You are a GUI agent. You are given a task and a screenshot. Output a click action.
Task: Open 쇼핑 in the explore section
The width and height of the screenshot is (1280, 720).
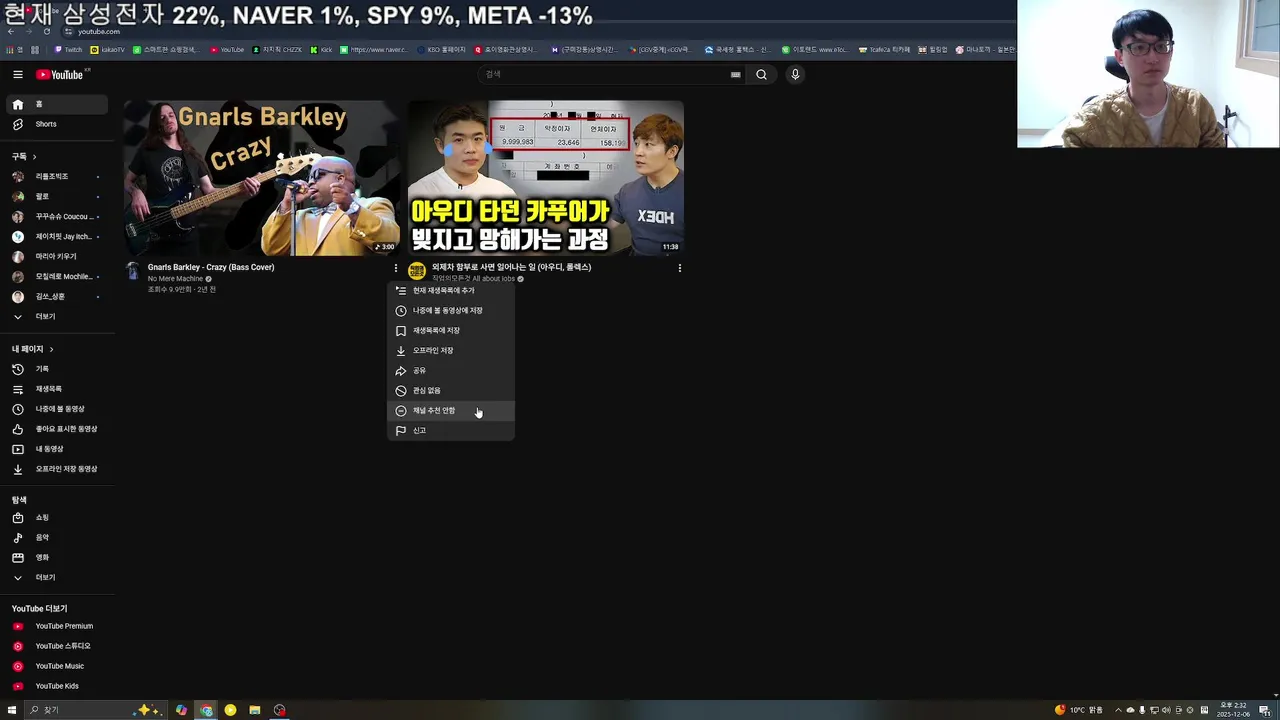pos(56,517)
